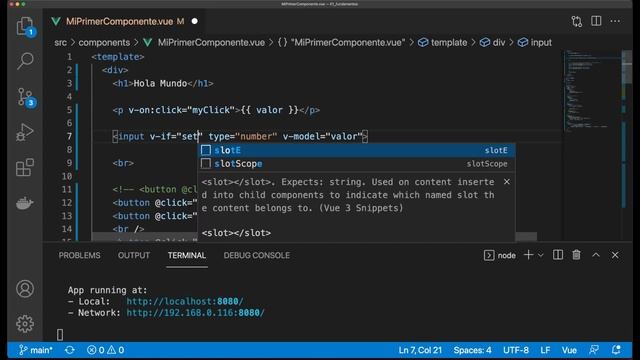This screenshot has height=360, width=640.
Task: Close the terminal panel
Action: coord(615,255)
